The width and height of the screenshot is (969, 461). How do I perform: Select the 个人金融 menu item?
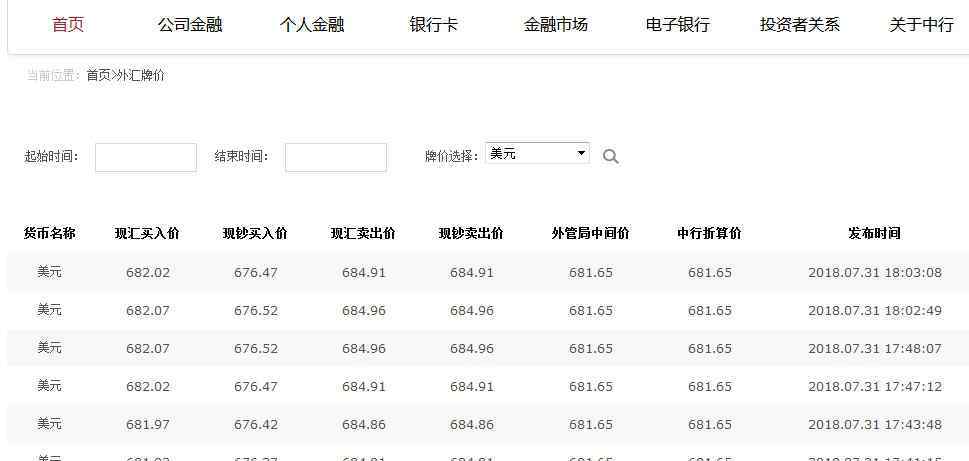pyautogui.click(x=312, y=25)
